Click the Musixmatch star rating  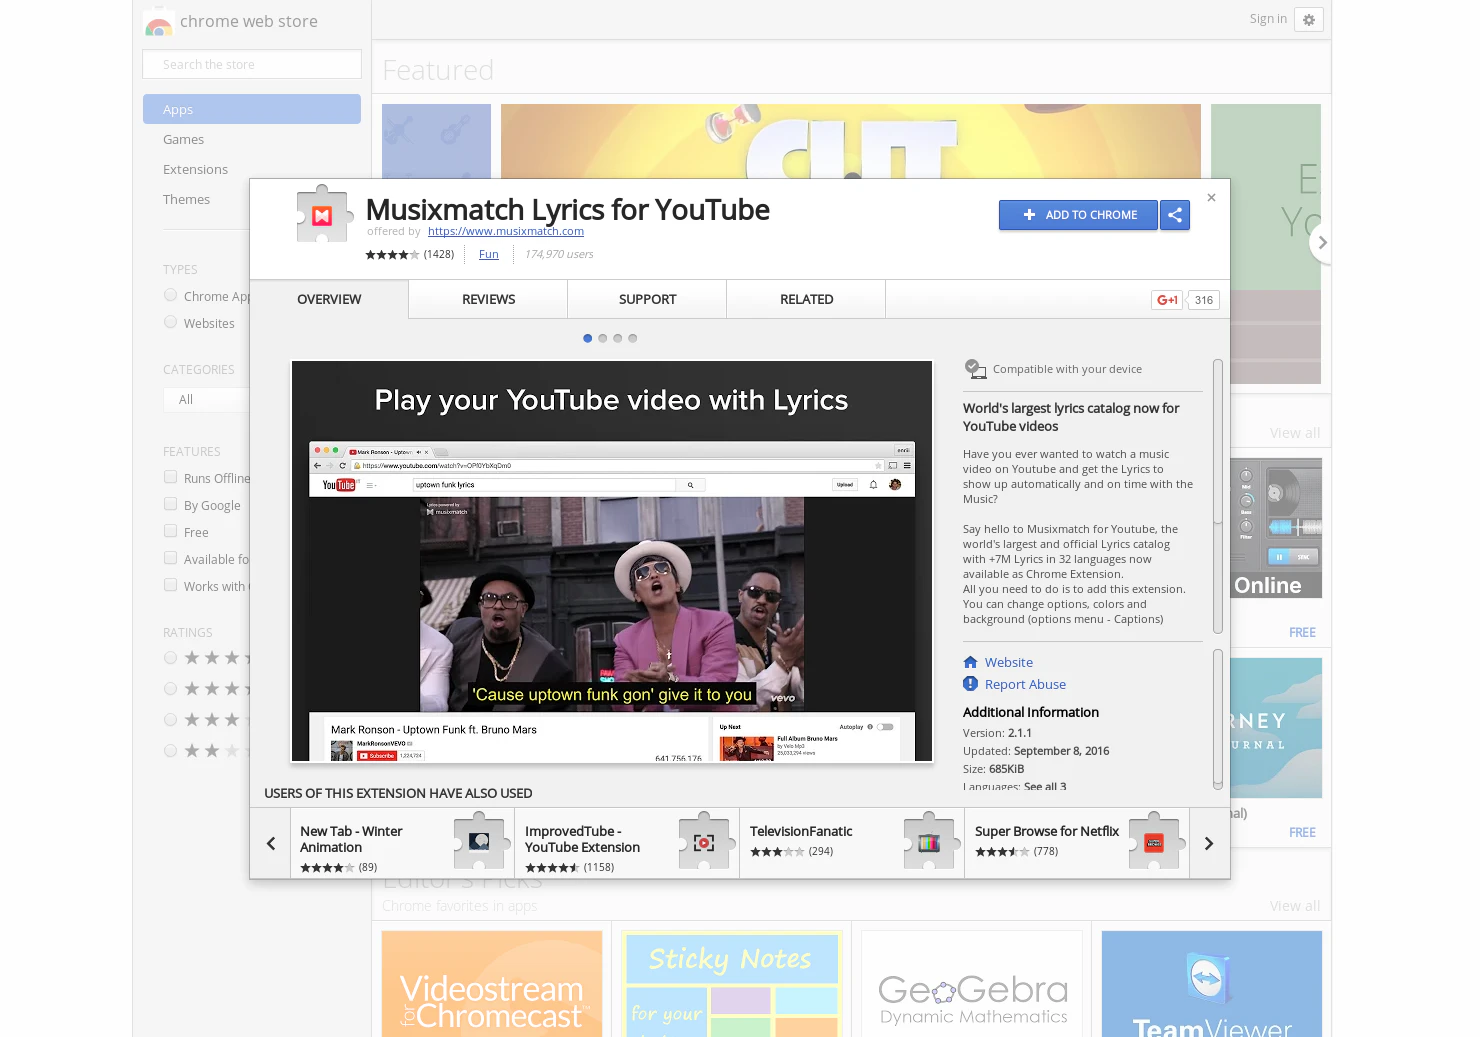392,255
